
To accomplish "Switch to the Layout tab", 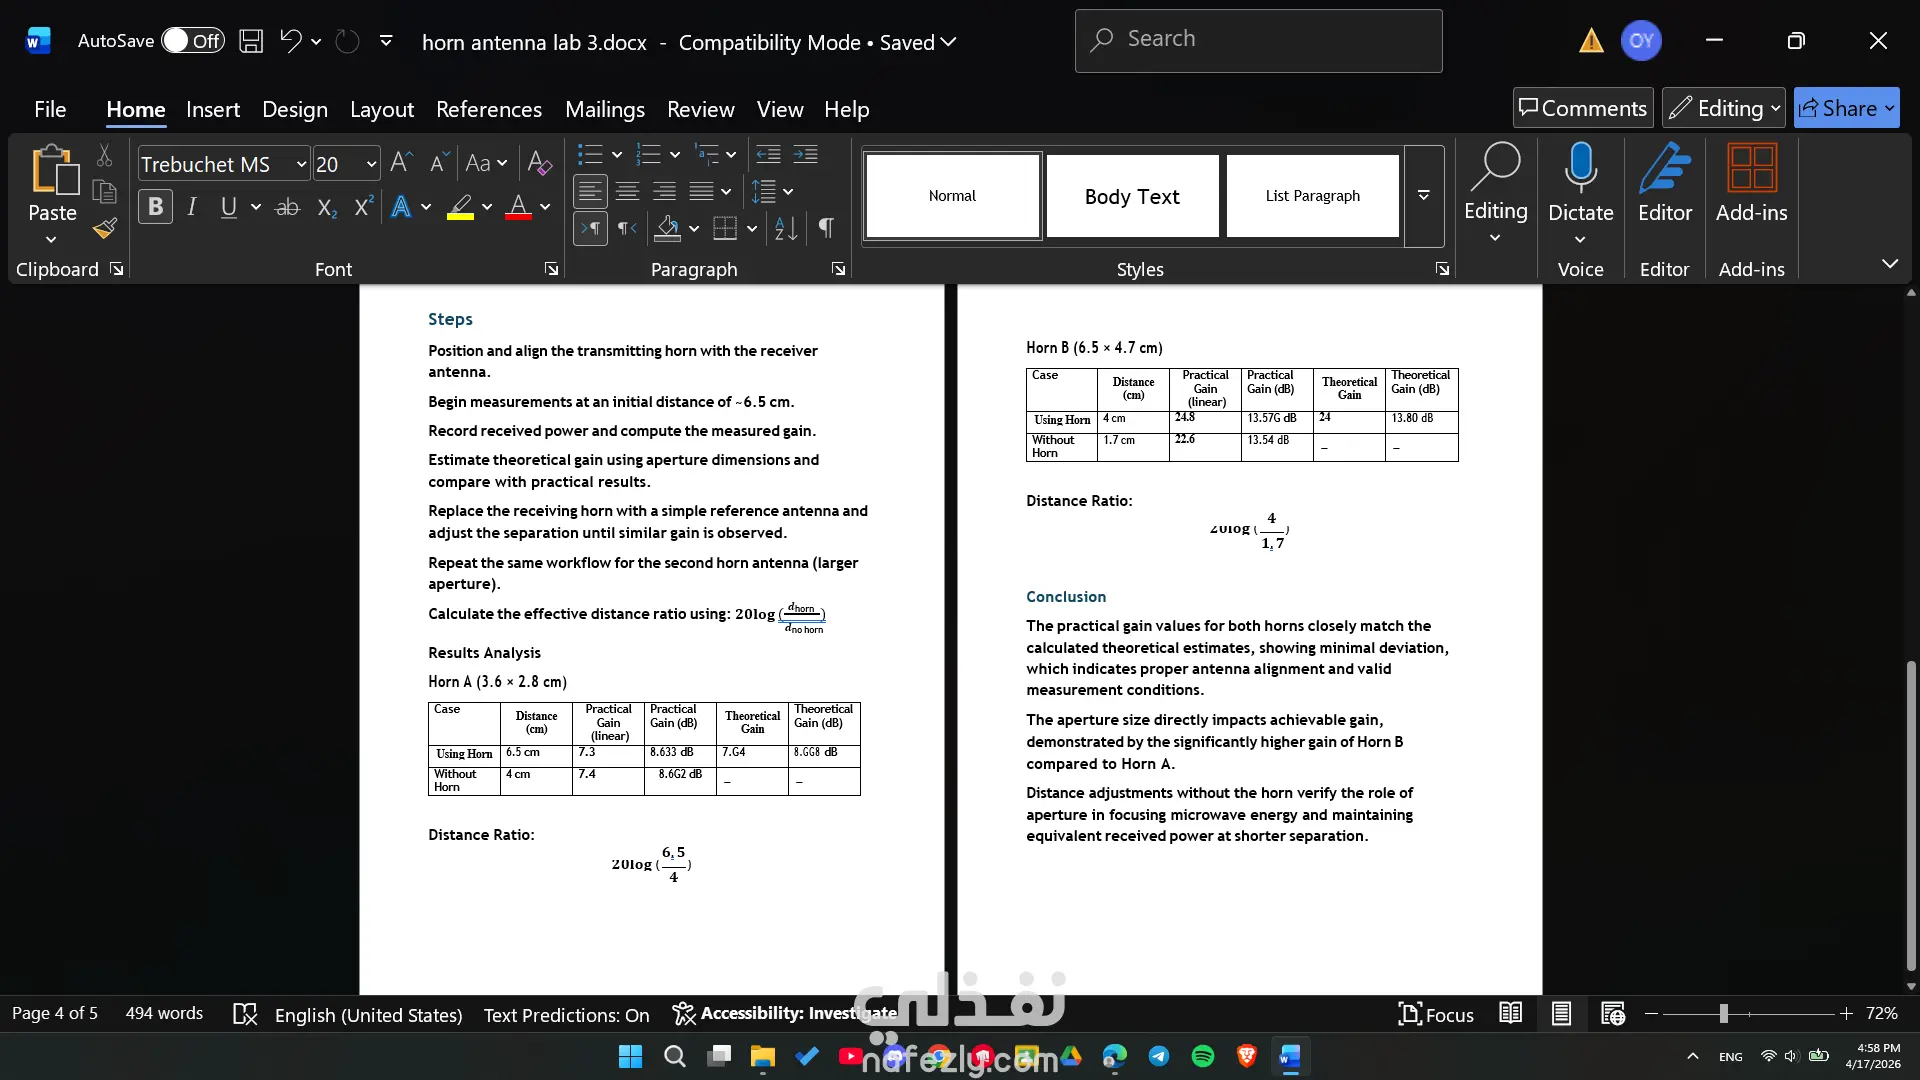I will click(x=382, y=109).
